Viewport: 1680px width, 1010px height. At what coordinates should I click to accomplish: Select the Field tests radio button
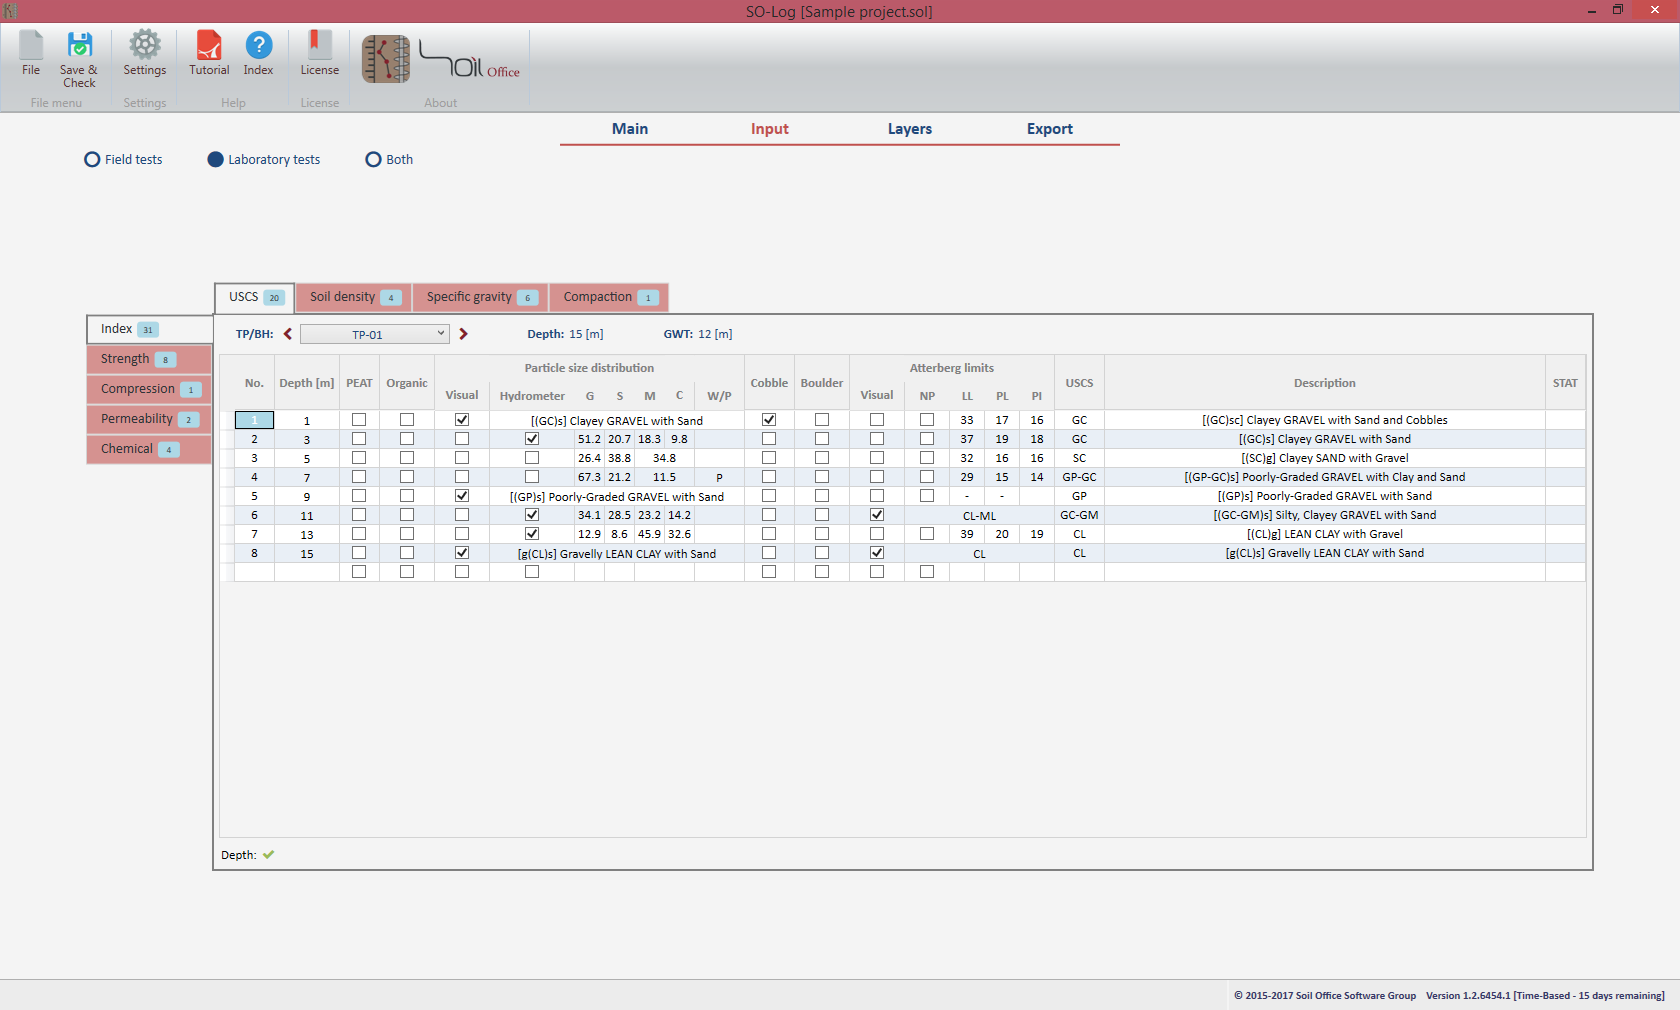coord(92,159)
